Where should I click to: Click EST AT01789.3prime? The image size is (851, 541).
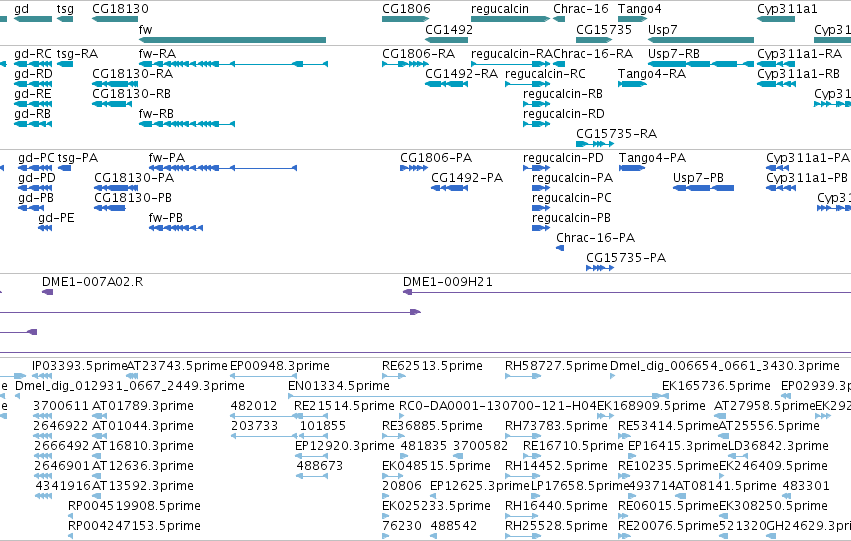coord(143,406)
